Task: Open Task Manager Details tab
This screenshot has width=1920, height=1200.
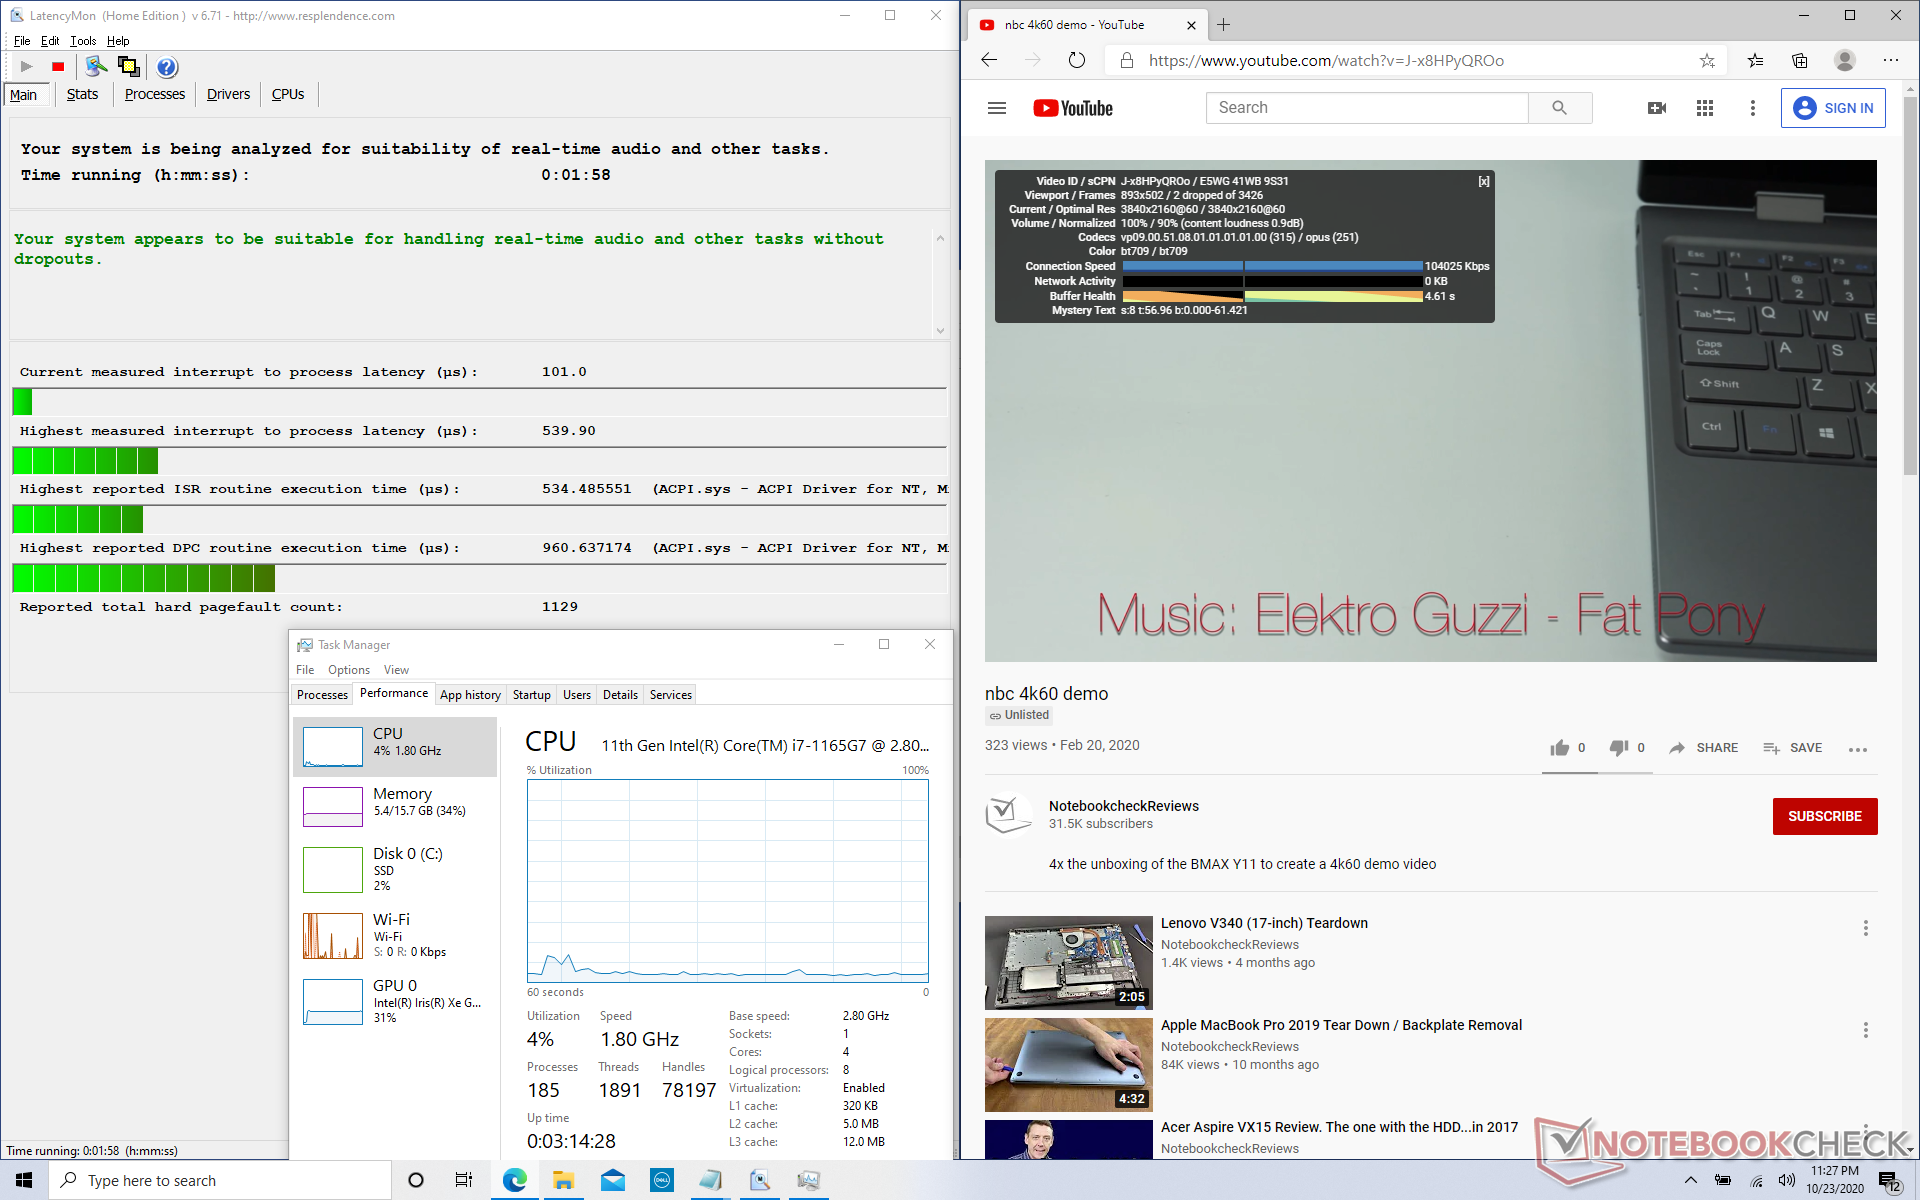Action: [620, 695]
